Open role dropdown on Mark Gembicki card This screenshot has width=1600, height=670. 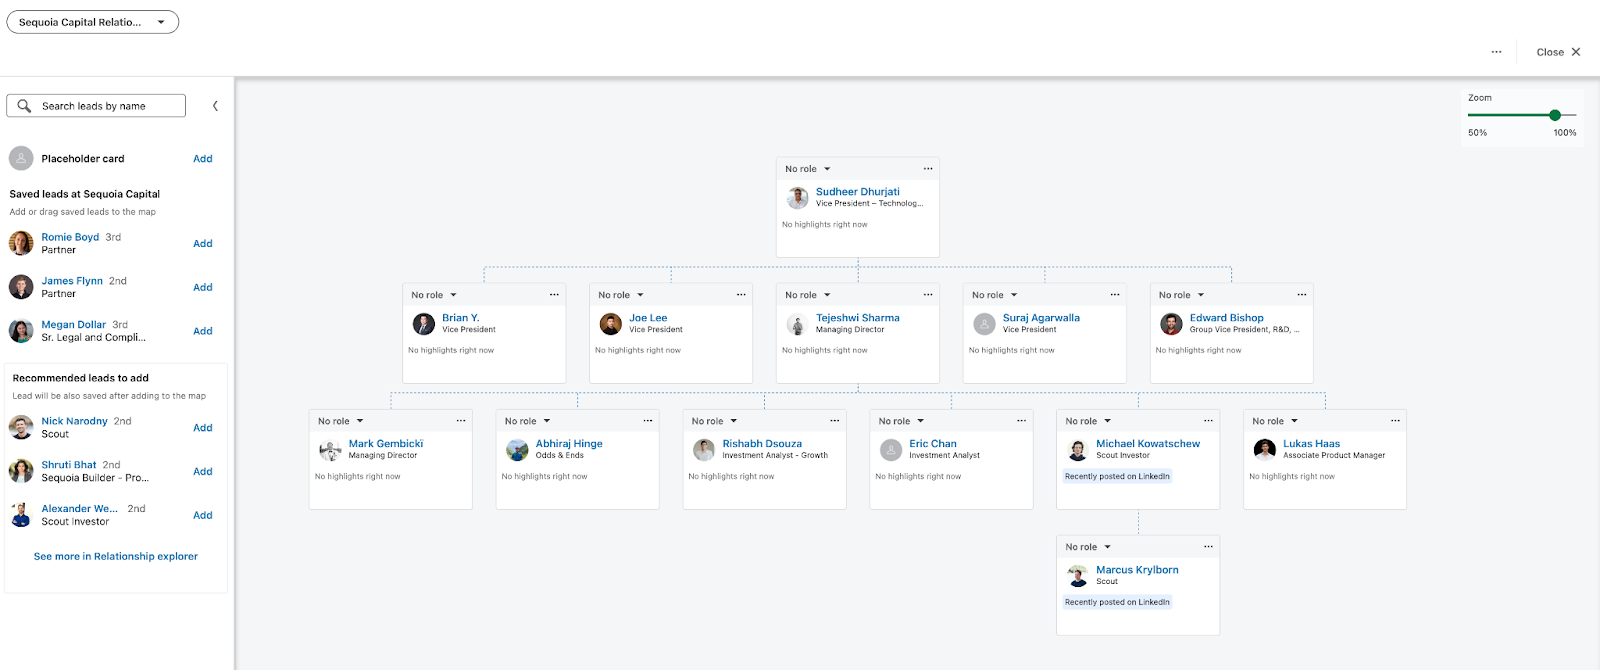[x=341, y=421]
